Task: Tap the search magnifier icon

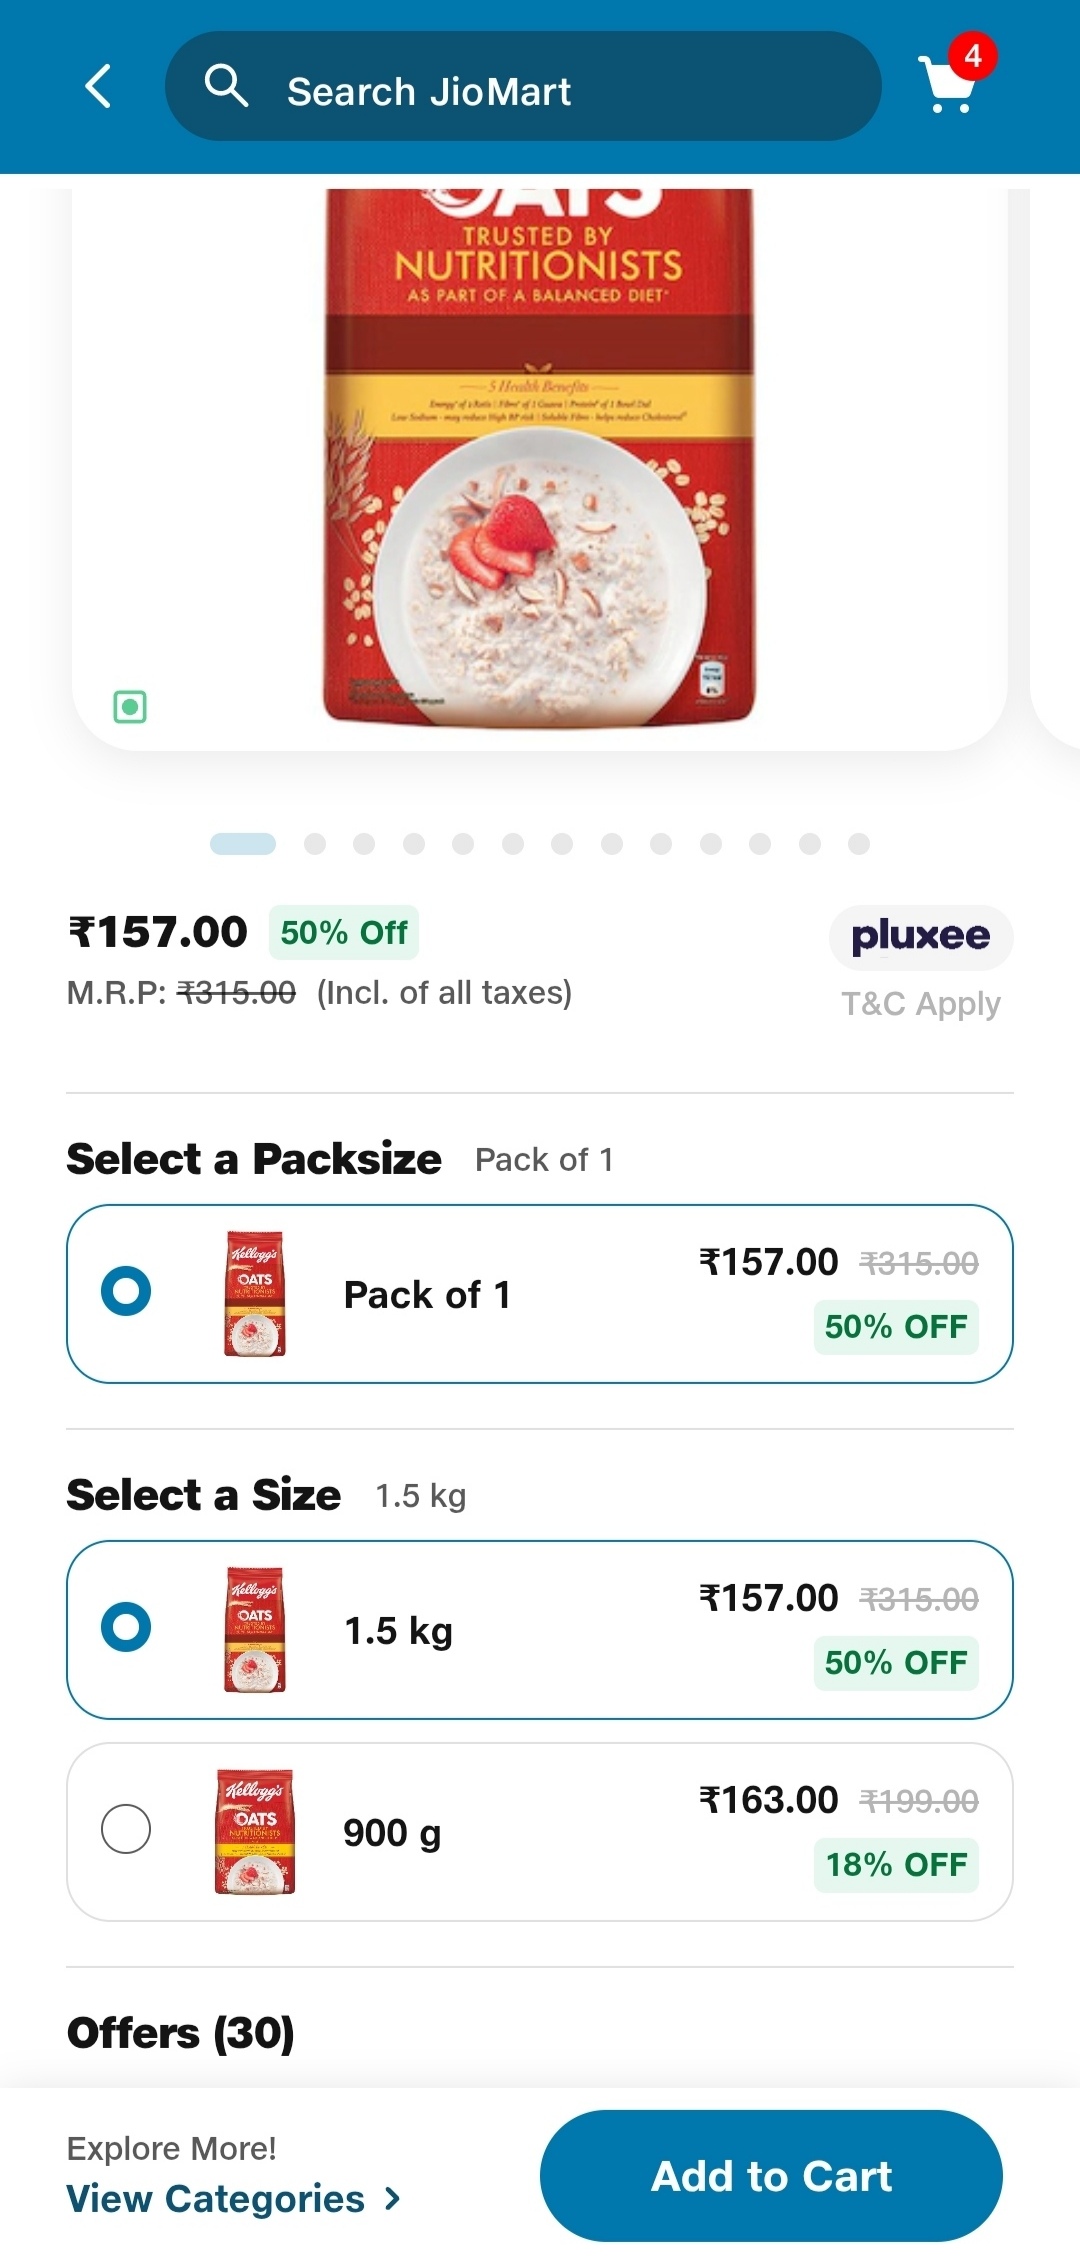Action: click(226, 87)
